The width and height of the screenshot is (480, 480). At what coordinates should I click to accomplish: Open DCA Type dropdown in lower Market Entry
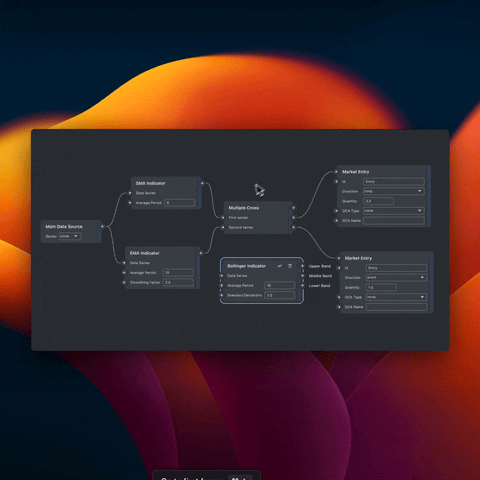396,297
